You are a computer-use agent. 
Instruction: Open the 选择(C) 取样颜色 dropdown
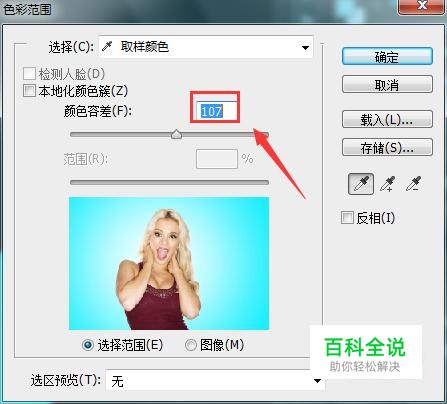click(x=206, y=47)
